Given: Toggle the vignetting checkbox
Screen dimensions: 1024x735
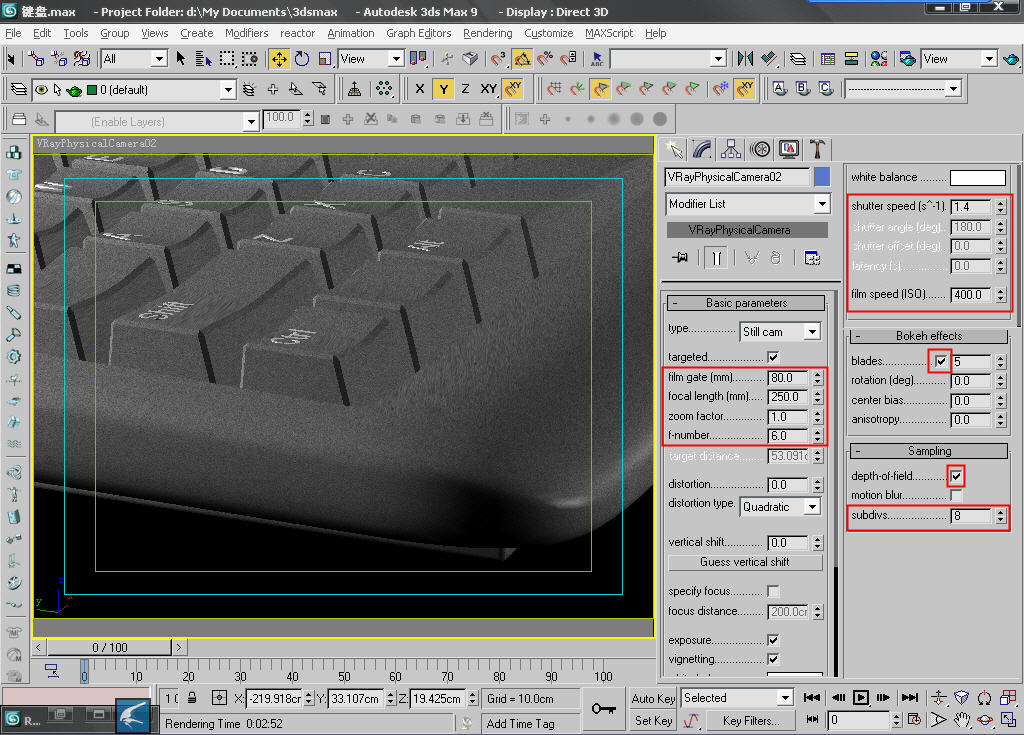Looking at the screenshot, I should pos(773,659).
